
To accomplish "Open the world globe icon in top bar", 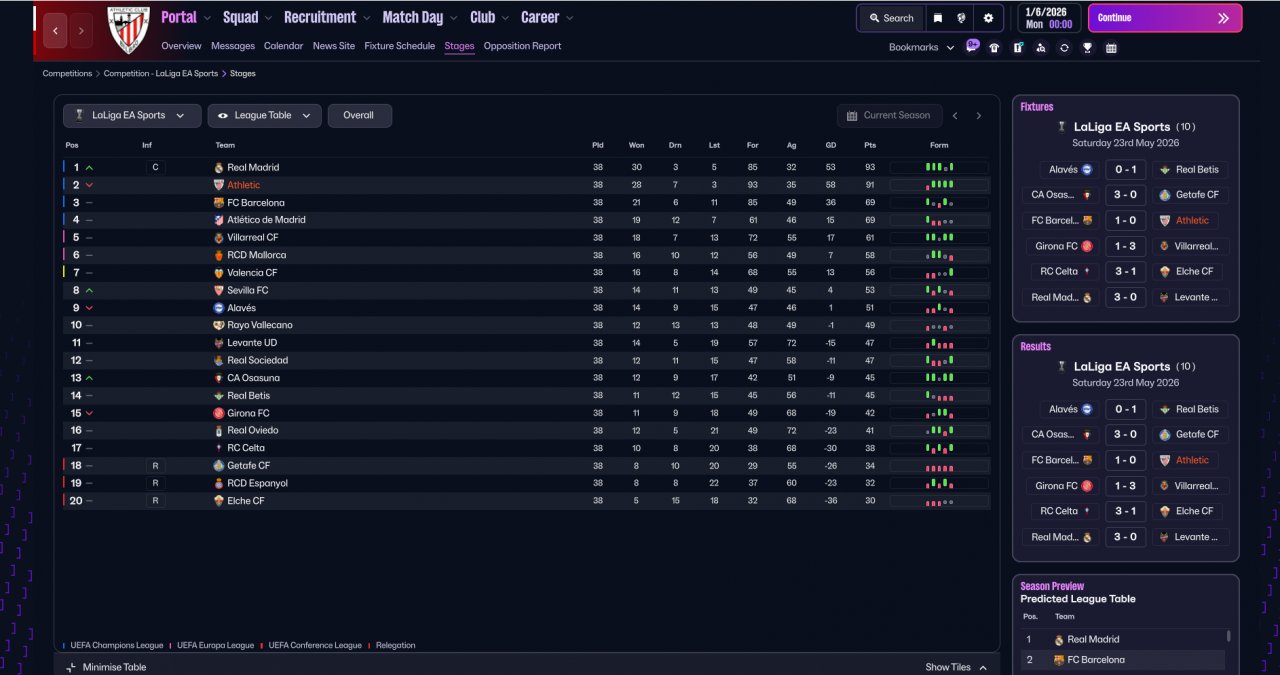I will 961,18.
